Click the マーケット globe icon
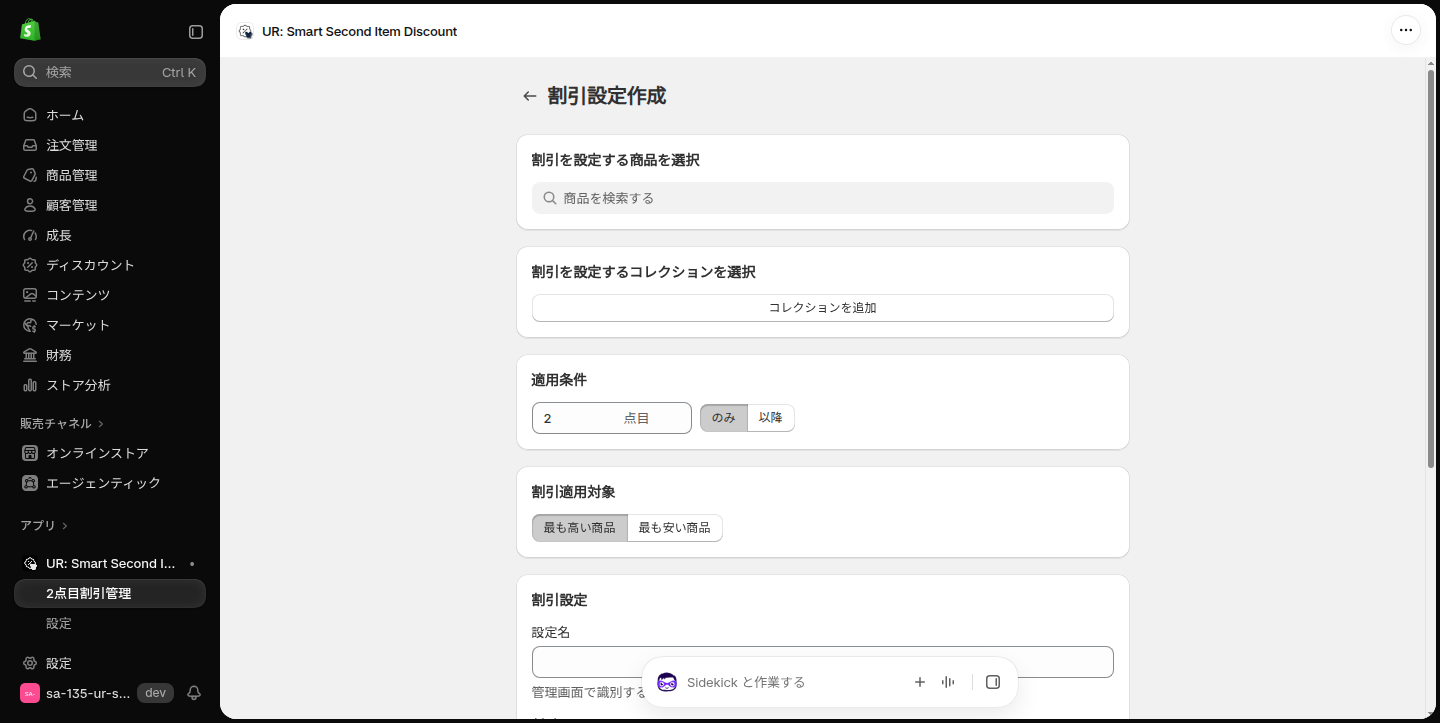The height and width of the screenshot is (723, 1440). coord(30,325)
